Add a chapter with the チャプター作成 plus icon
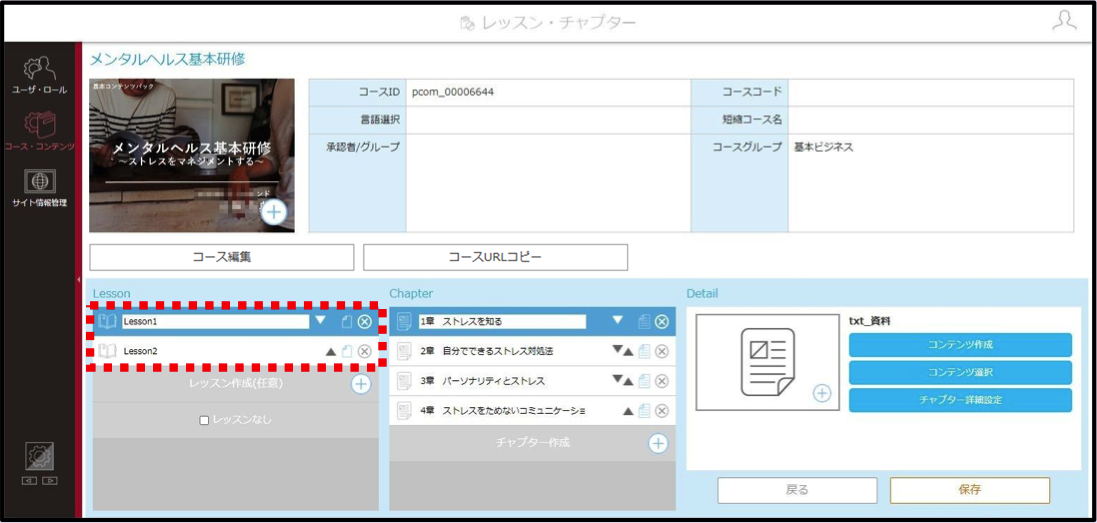The height and width of the screenshot is (523, 1097). [658, 443]
